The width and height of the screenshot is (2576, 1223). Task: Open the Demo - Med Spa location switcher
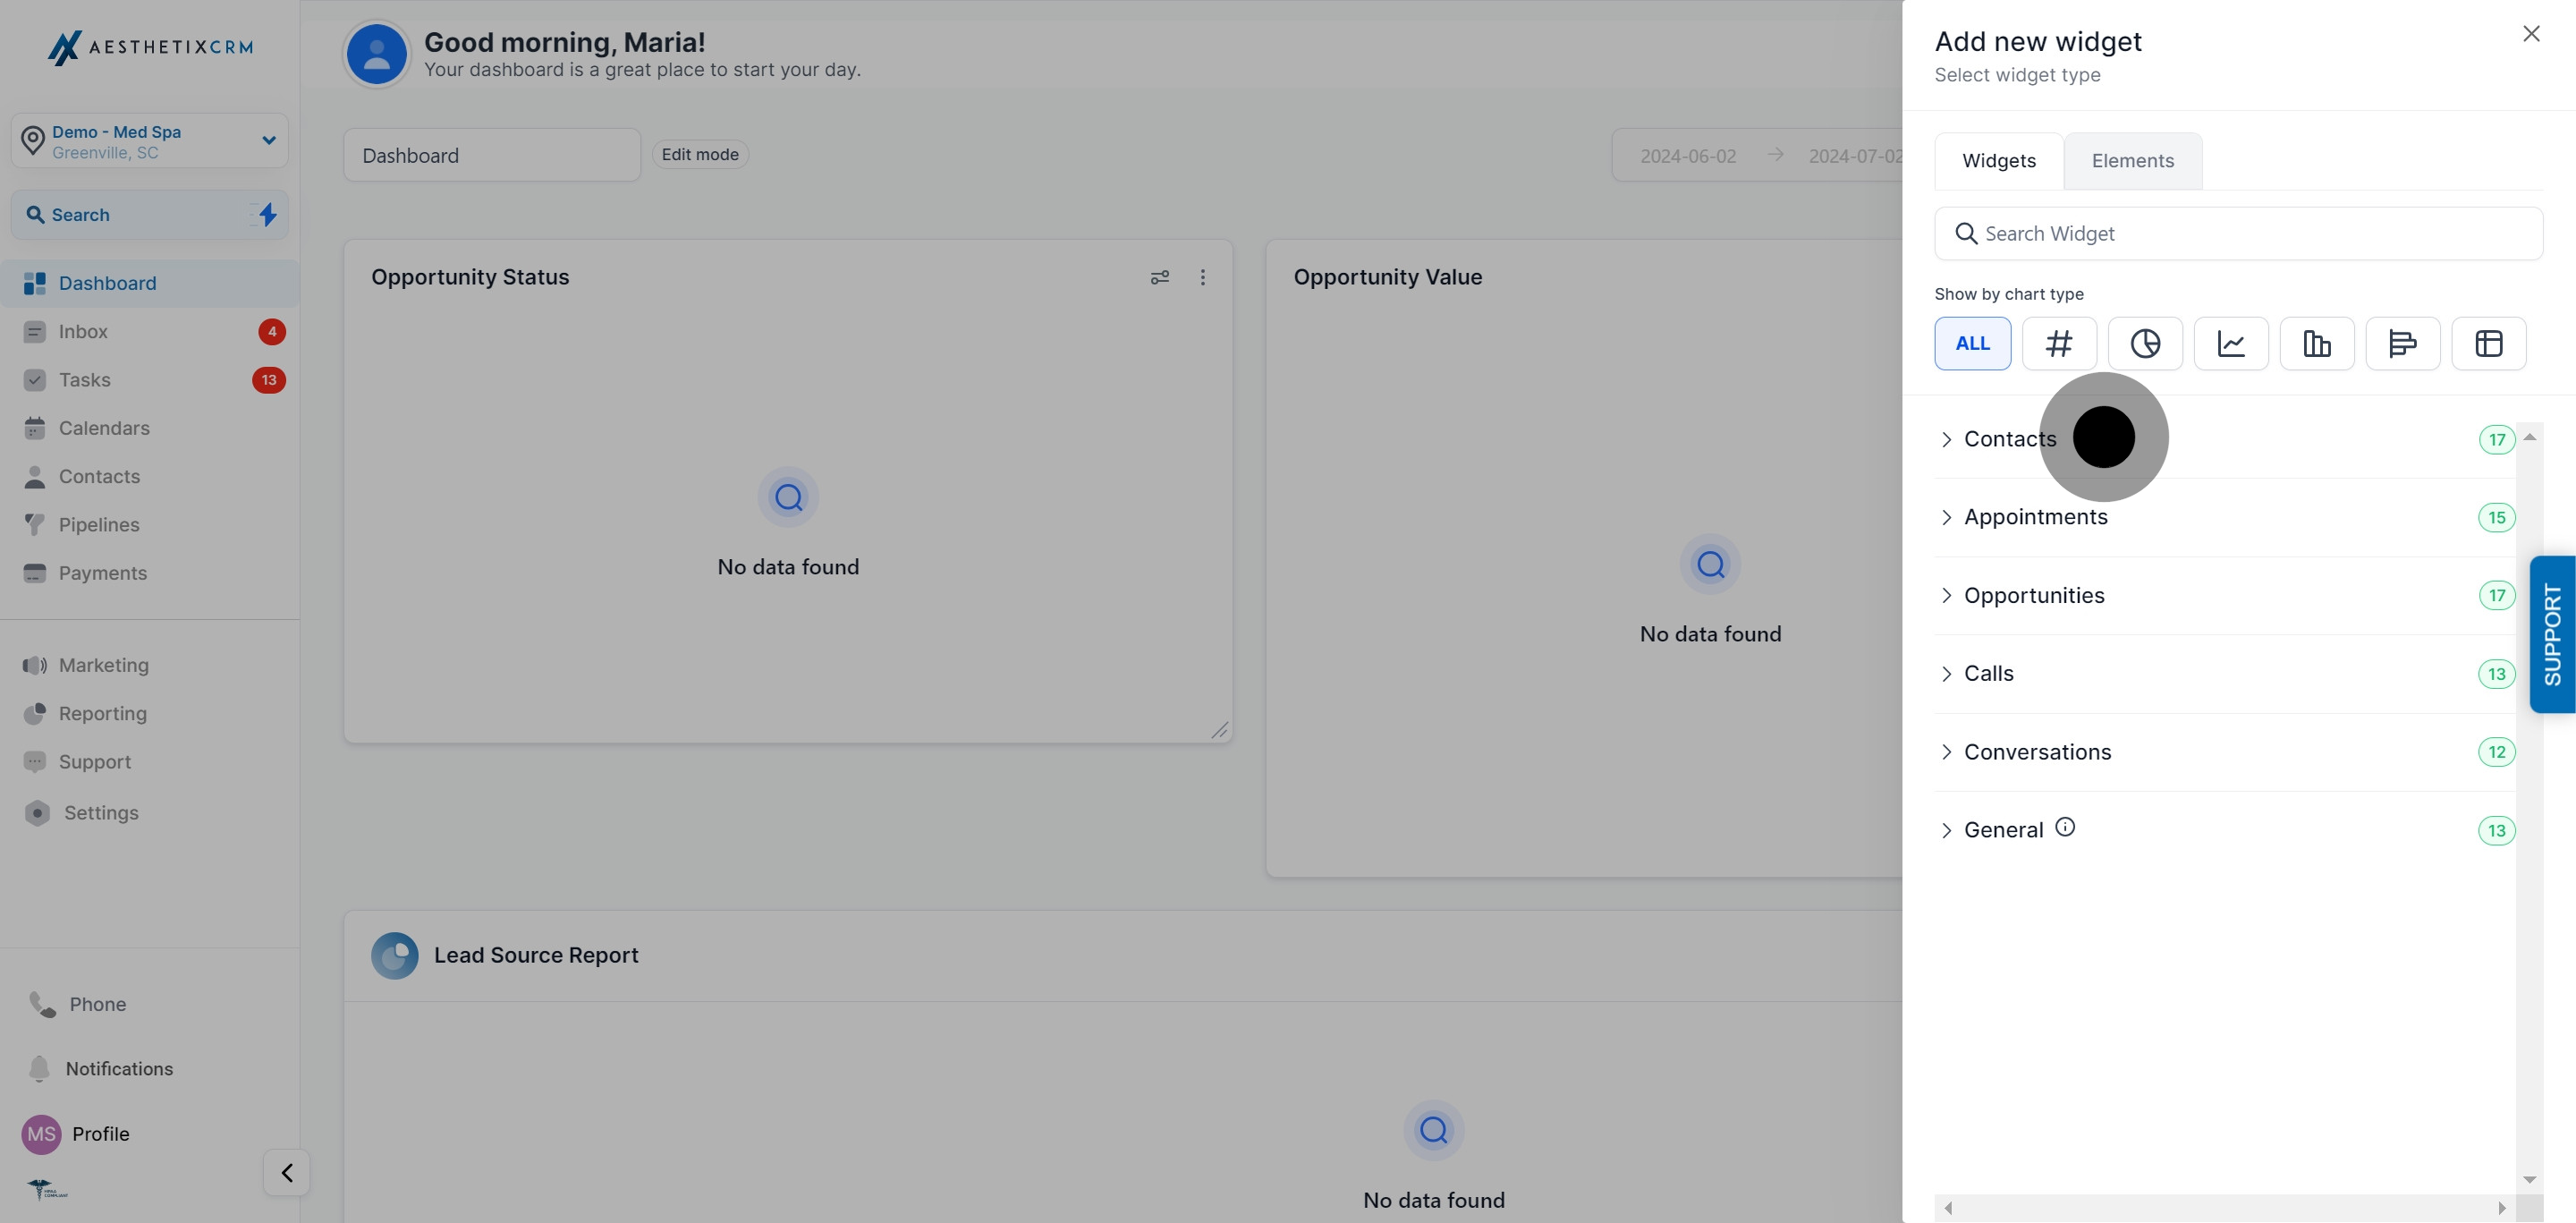coord(149,140)
